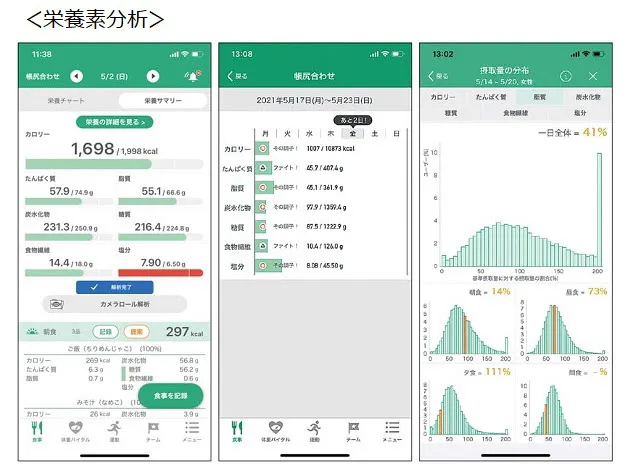Switch to the 栄養サマリー tab
Image resolution: width=630 pixels, height=465 pixels.
click(x=163, y=100)
